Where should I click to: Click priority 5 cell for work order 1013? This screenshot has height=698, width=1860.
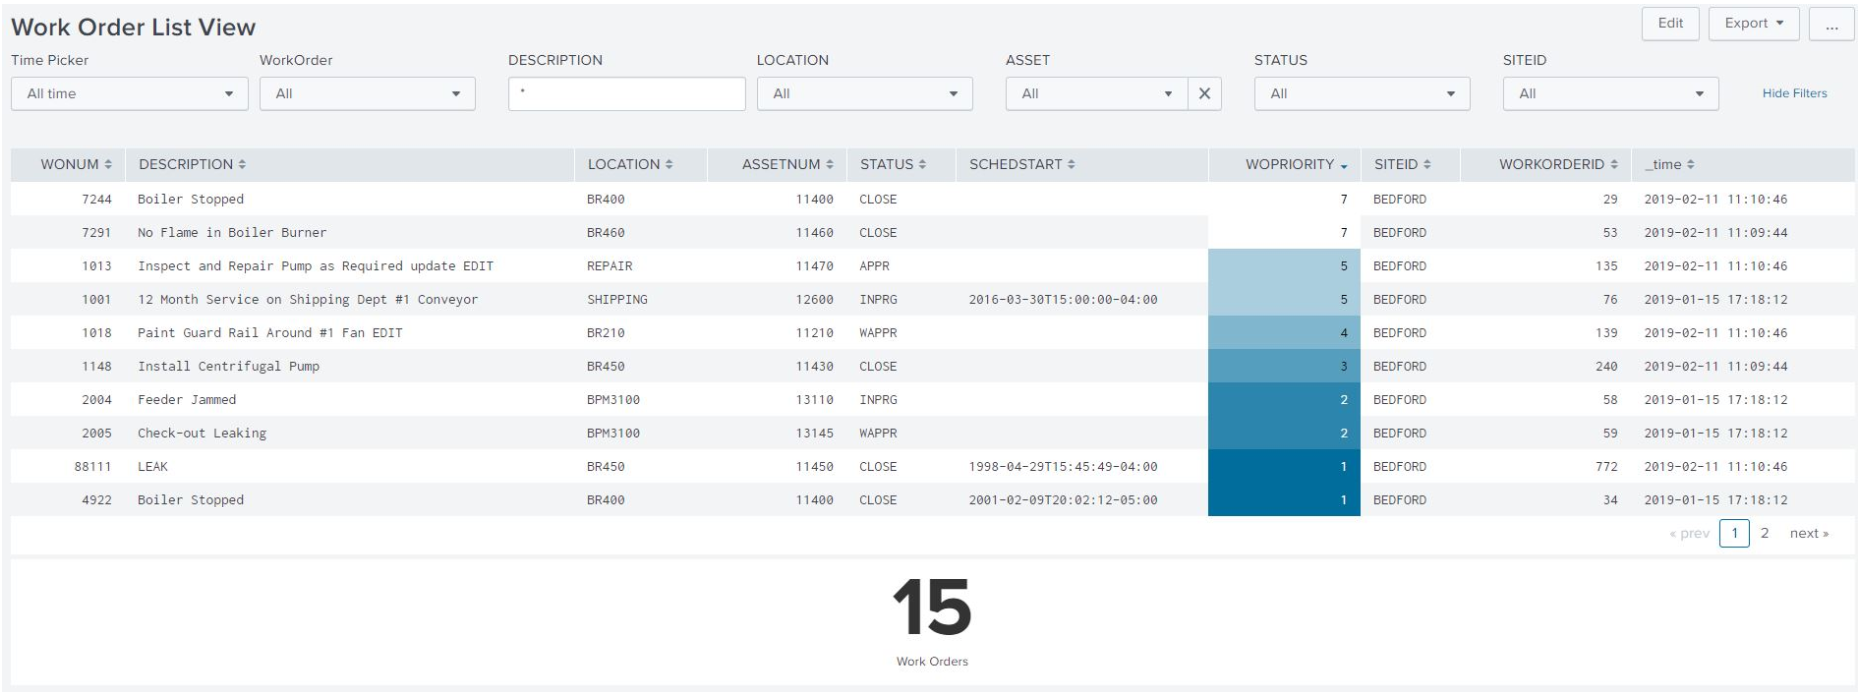[x=1284, y=266]
